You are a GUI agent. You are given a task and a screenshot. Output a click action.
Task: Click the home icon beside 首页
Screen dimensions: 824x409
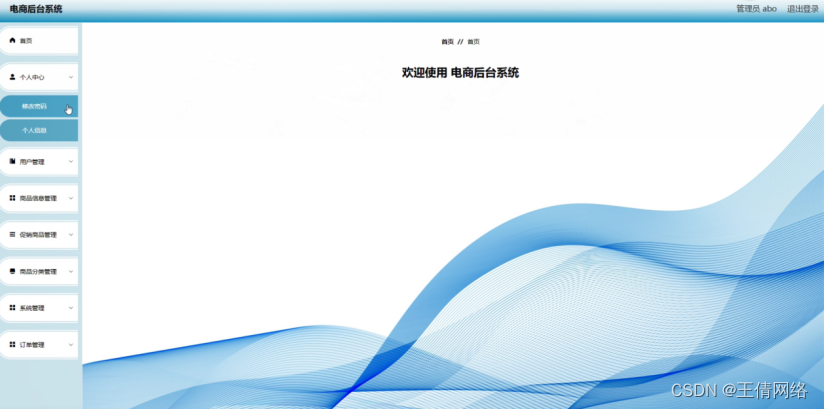pyautogui.click(x=13, y=40)
